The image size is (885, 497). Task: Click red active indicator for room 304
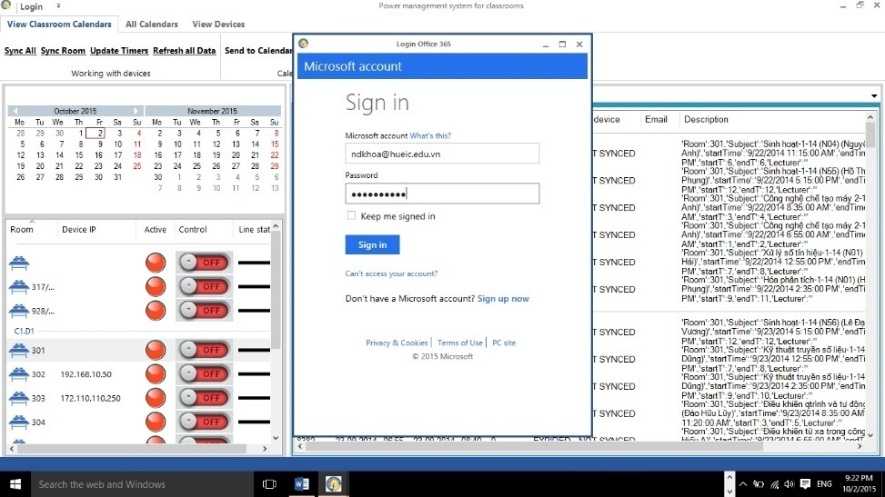pos(156,421)
